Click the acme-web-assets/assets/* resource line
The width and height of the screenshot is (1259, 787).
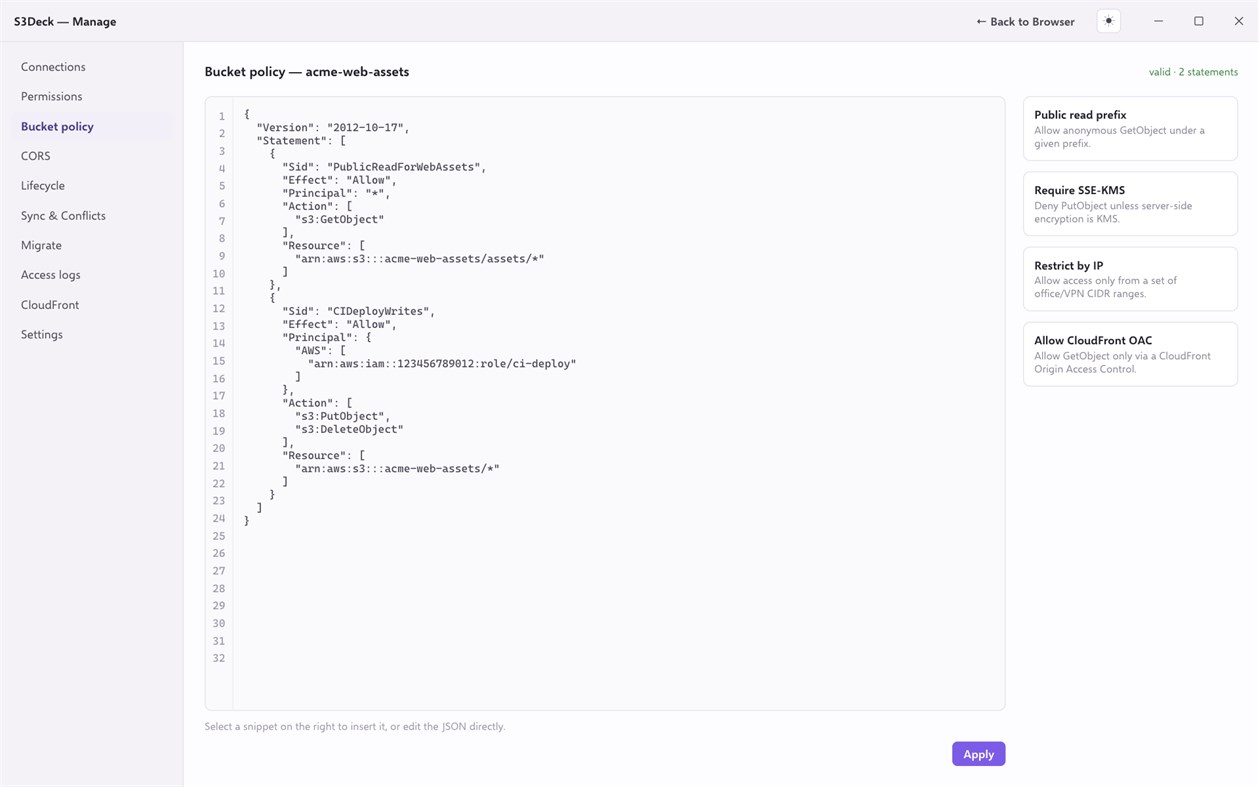[419, 259]
